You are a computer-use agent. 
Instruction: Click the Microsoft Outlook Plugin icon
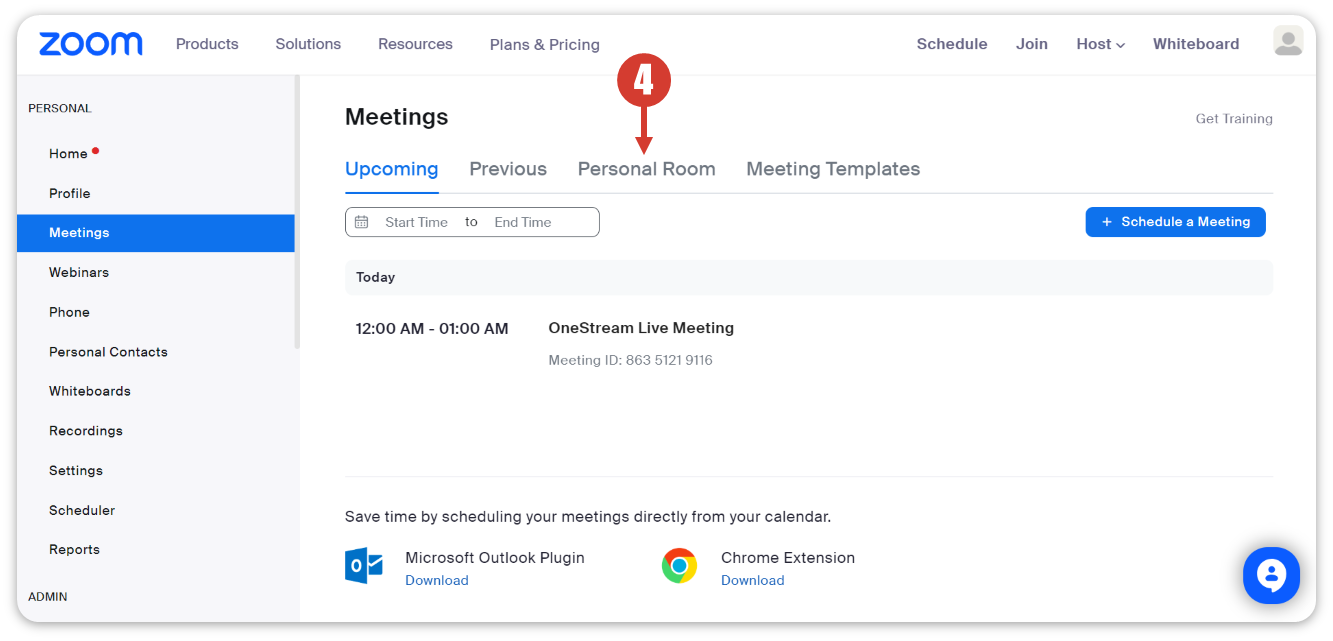364,565
